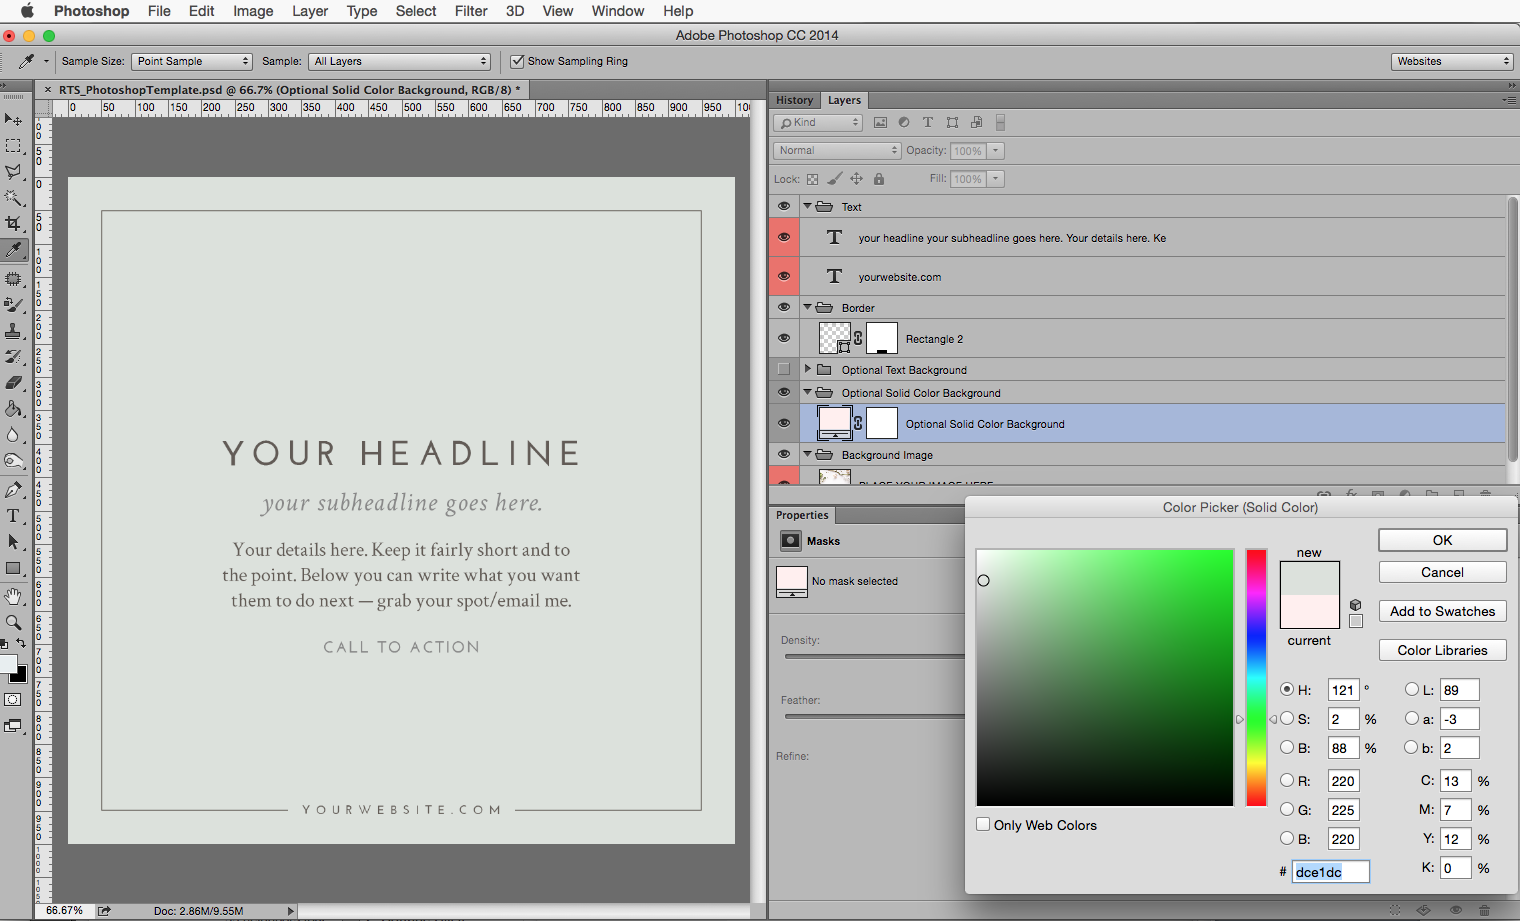
Task: Select the Hand tool
Action: [13, 597]
